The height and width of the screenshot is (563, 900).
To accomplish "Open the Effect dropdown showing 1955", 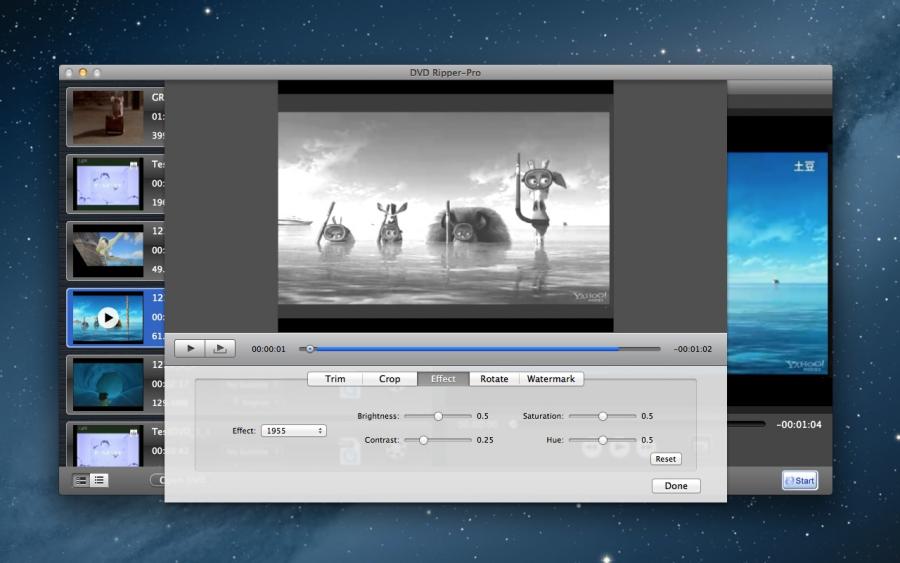I will click(x=294, y=430).
